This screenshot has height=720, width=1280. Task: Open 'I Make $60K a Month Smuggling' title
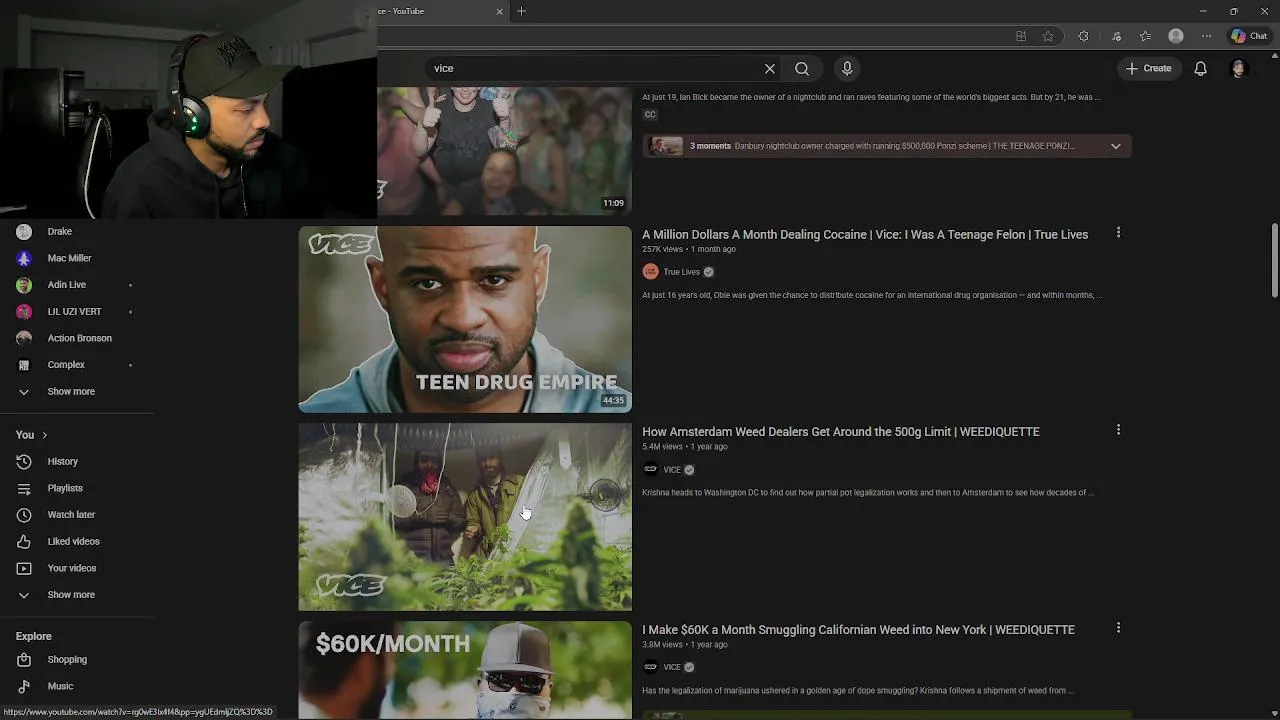coord(858,629)
